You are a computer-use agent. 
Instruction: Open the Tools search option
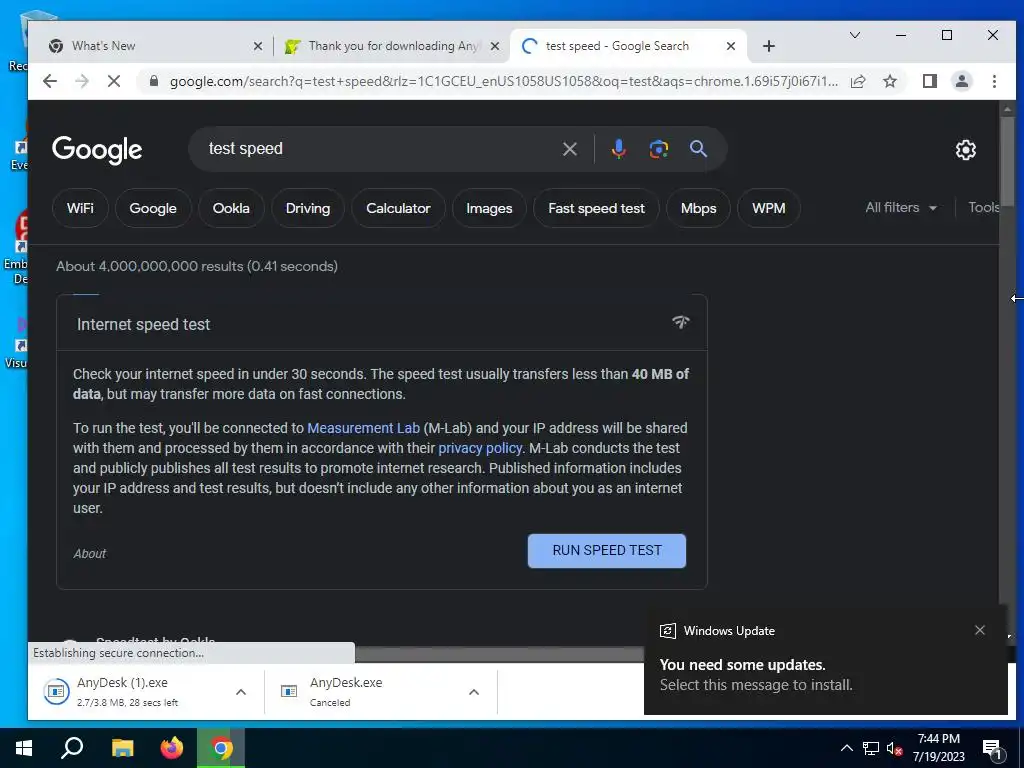tap(984, 208)
